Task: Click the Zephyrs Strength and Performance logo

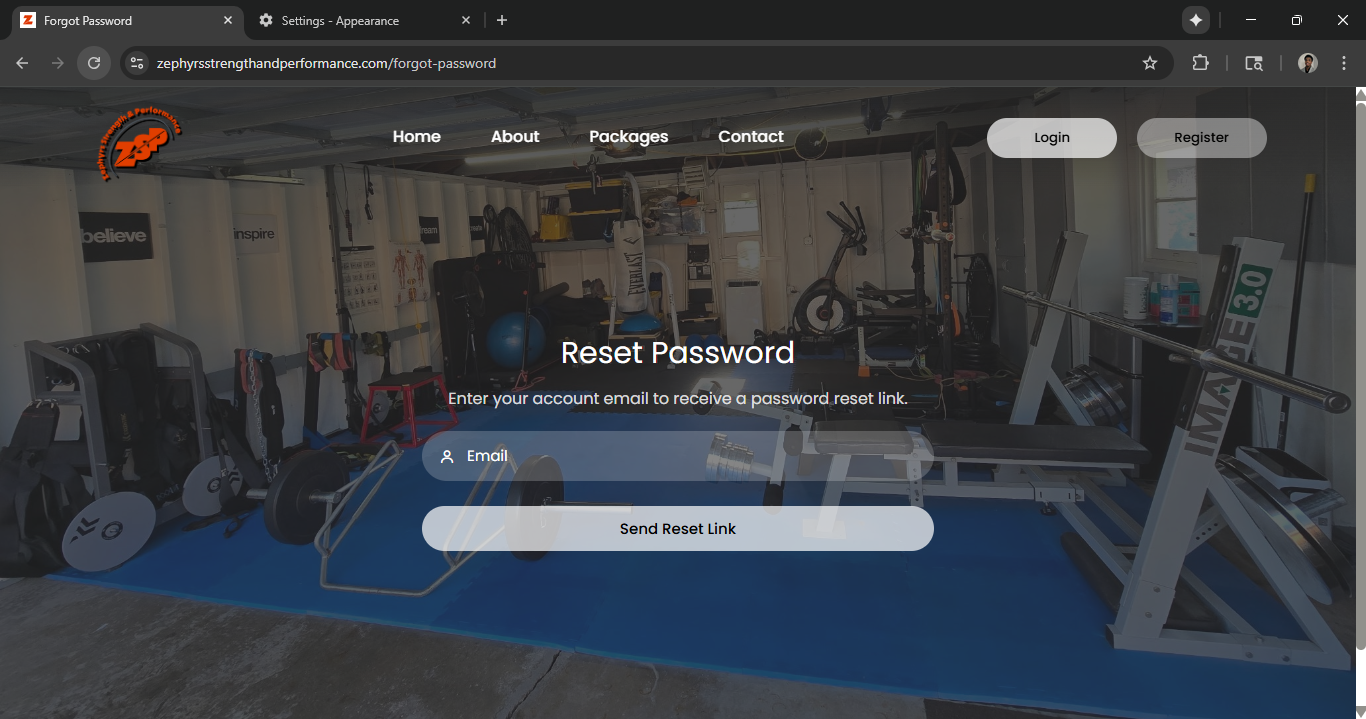Action: [138, 142]
